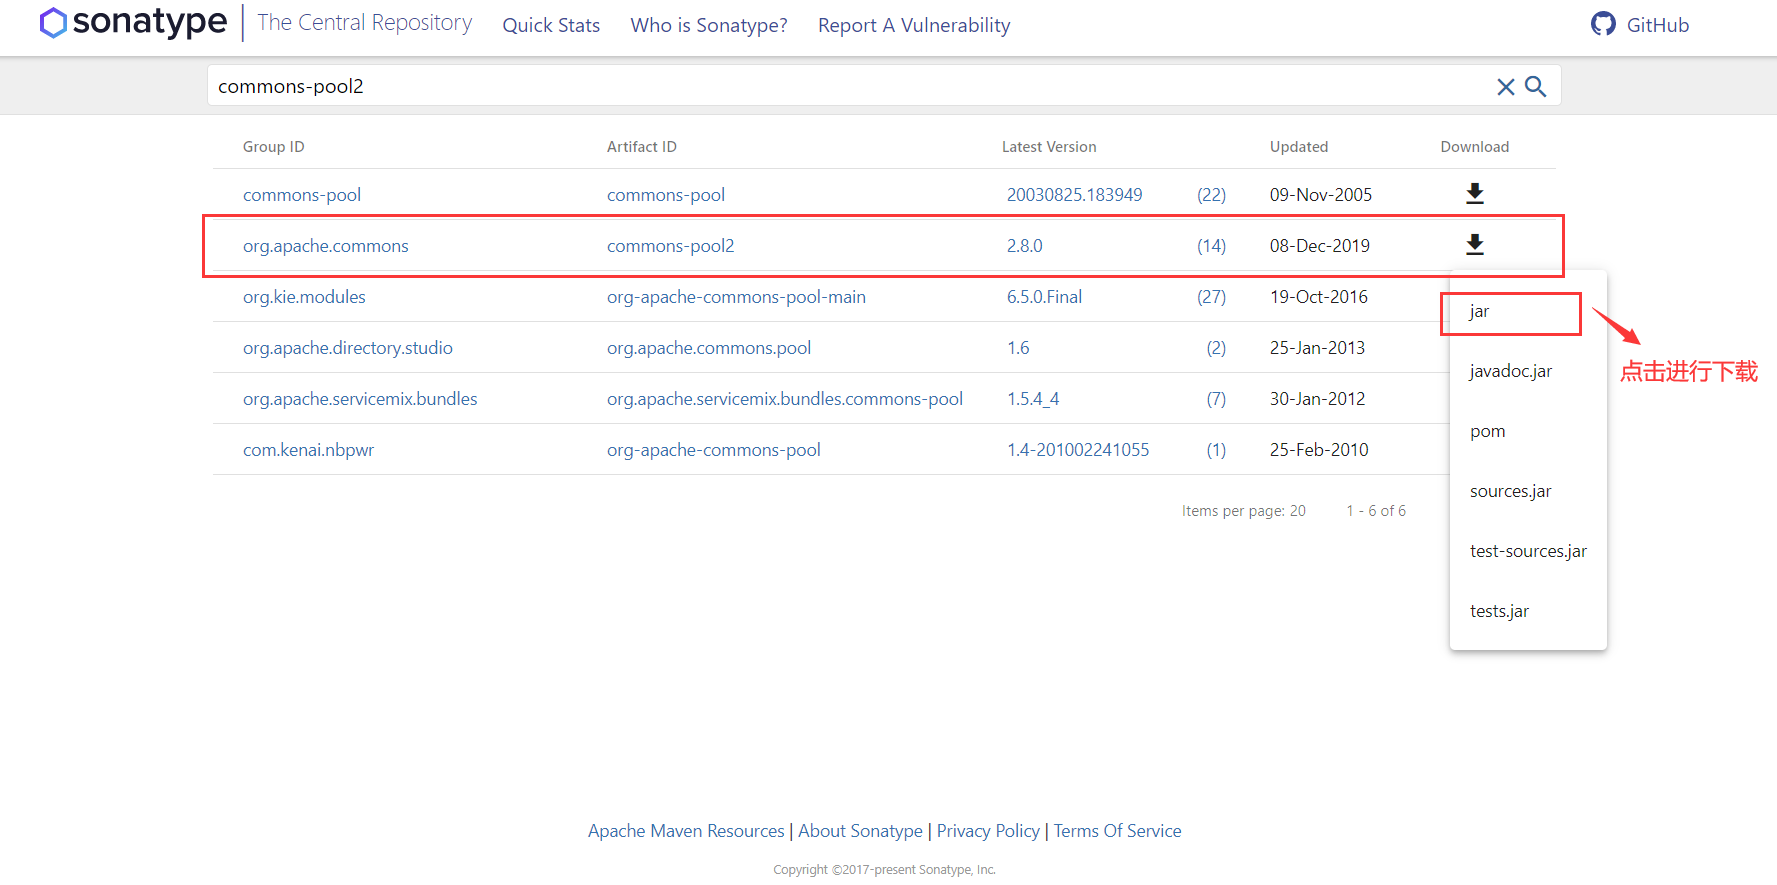Open group ID com.kenai.nbpwr link
Image resolution: width=1777 pixels, height=885 pixels.
click(x=308, y=450)
